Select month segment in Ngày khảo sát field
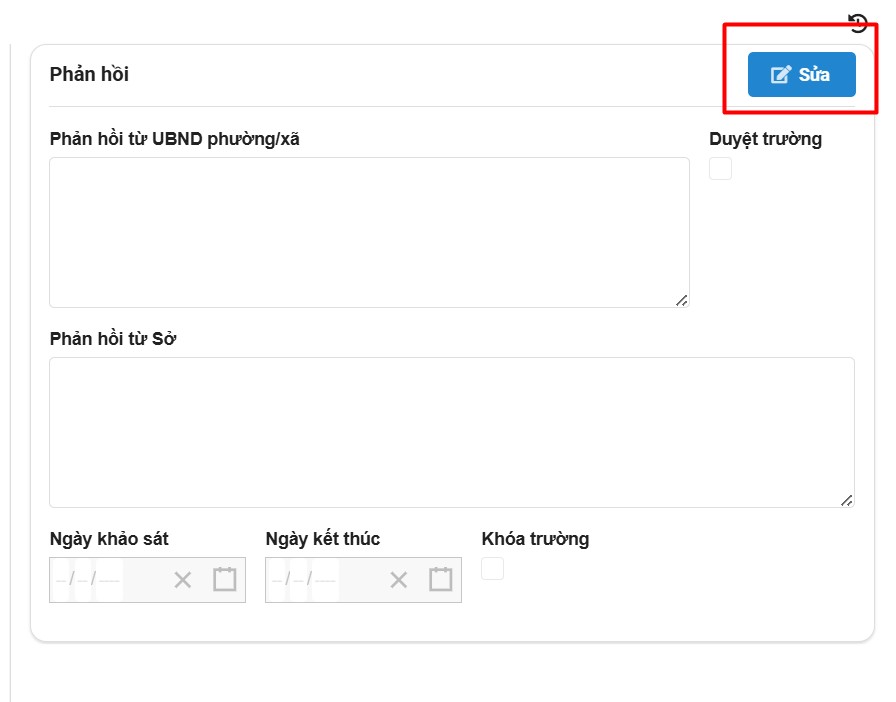The image size is (896, 702). [84, 580]
